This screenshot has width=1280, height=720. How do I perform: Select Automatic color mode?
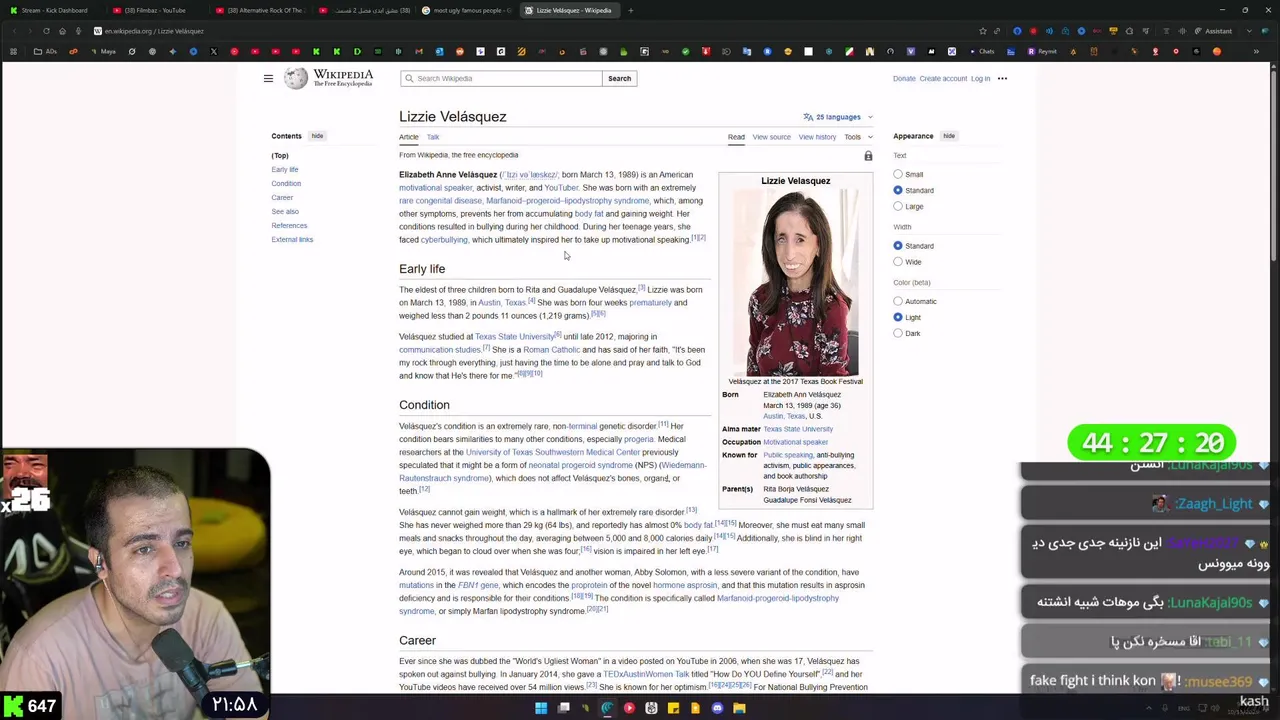(x=898, y=301)
